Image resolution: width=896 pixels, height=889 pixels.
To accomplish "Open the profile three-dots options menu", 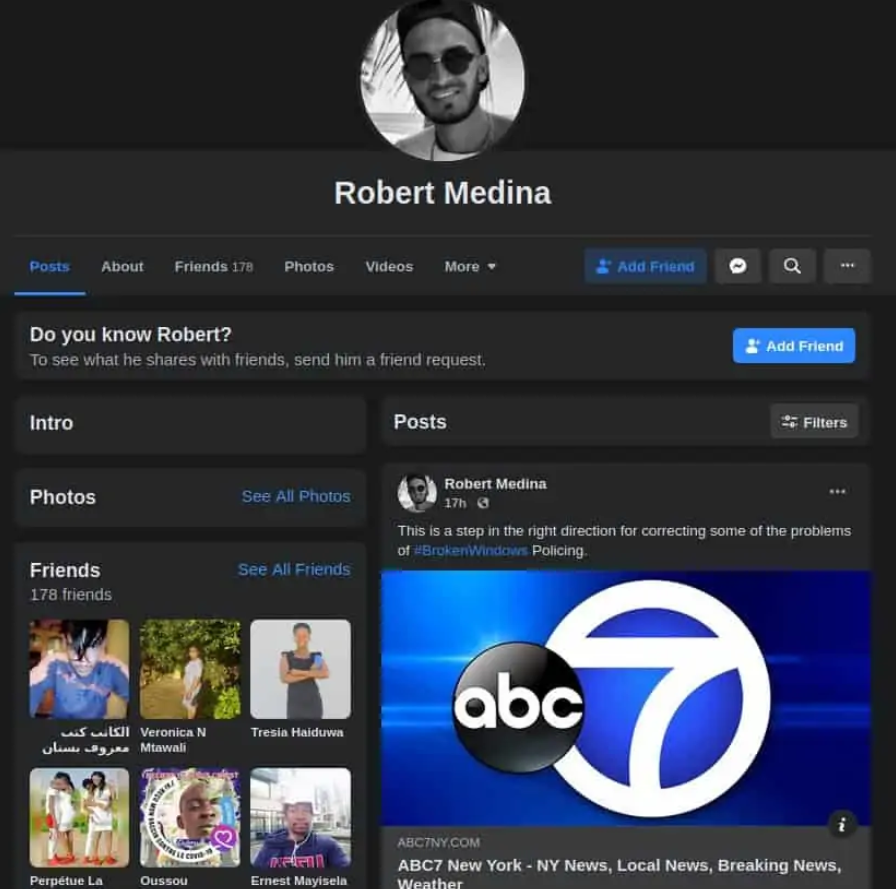I will click(847, 266).
